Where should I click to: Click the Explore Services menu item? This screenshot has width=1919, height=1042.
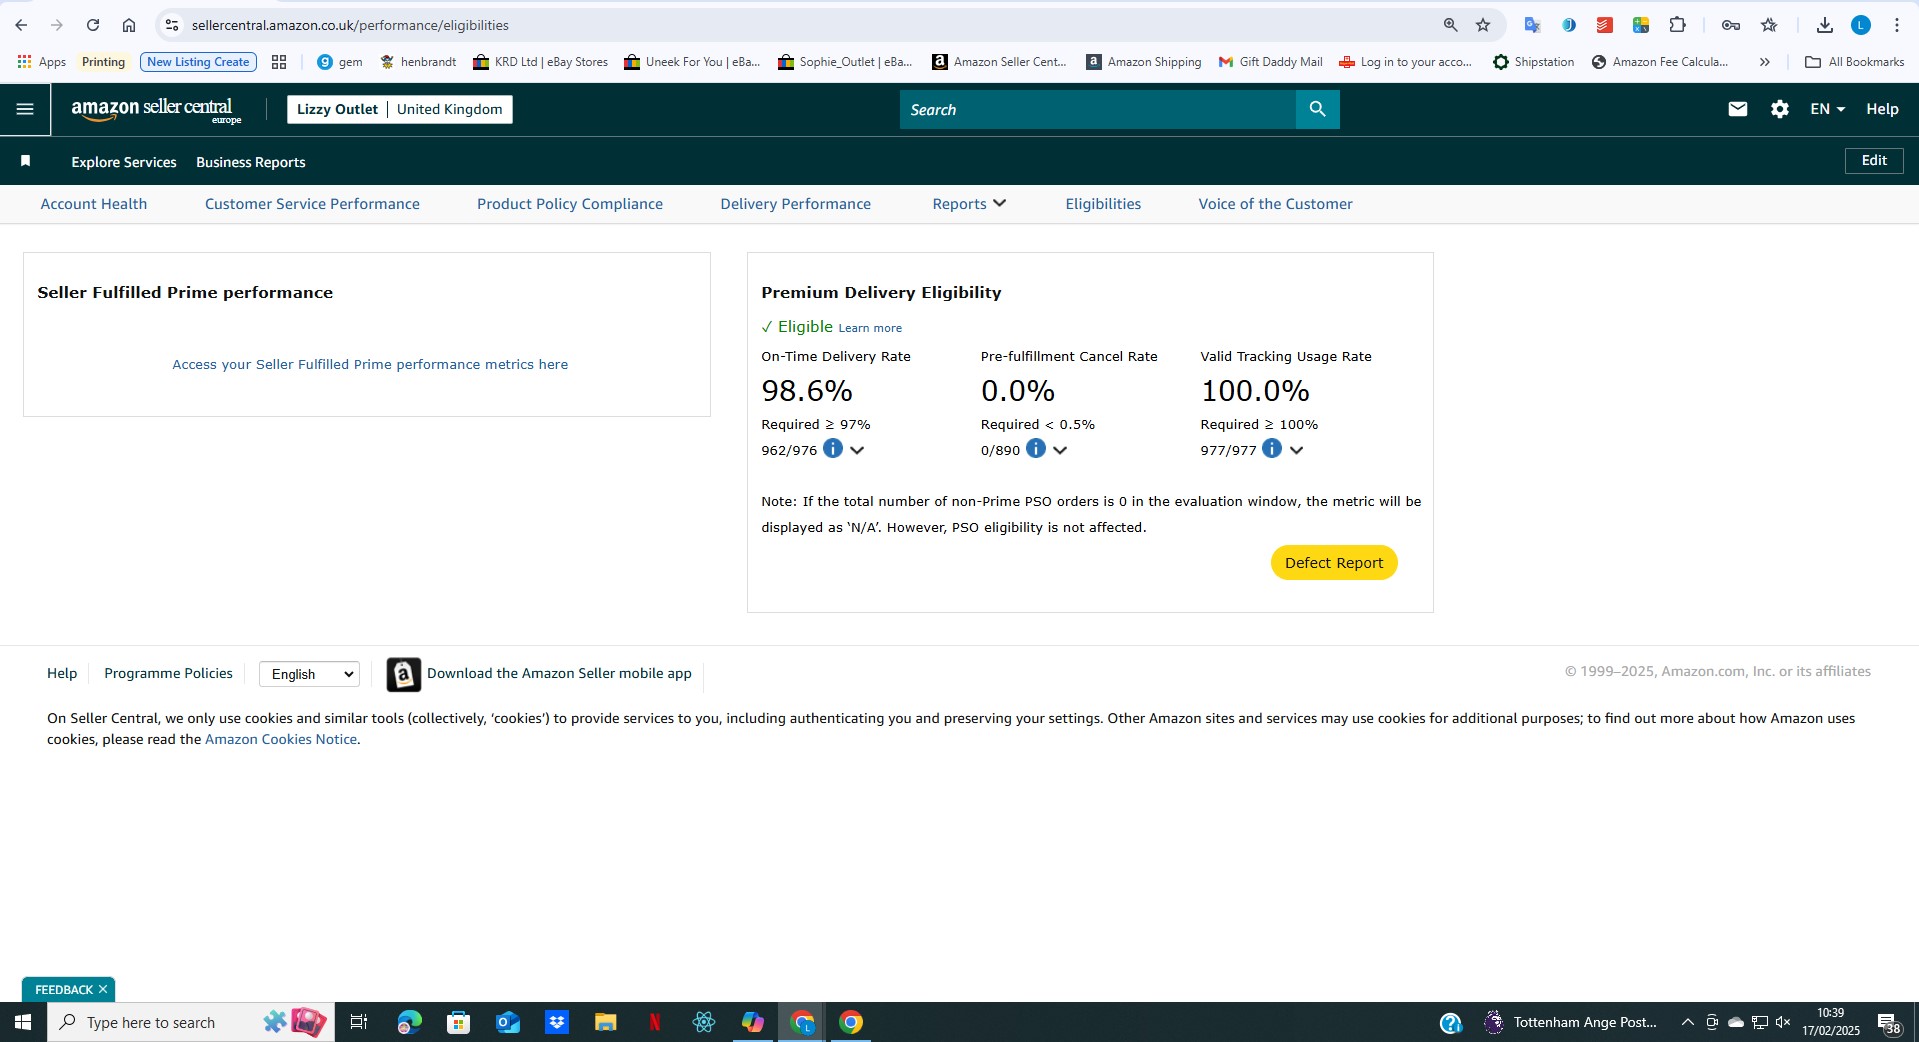tap(124, 162)
